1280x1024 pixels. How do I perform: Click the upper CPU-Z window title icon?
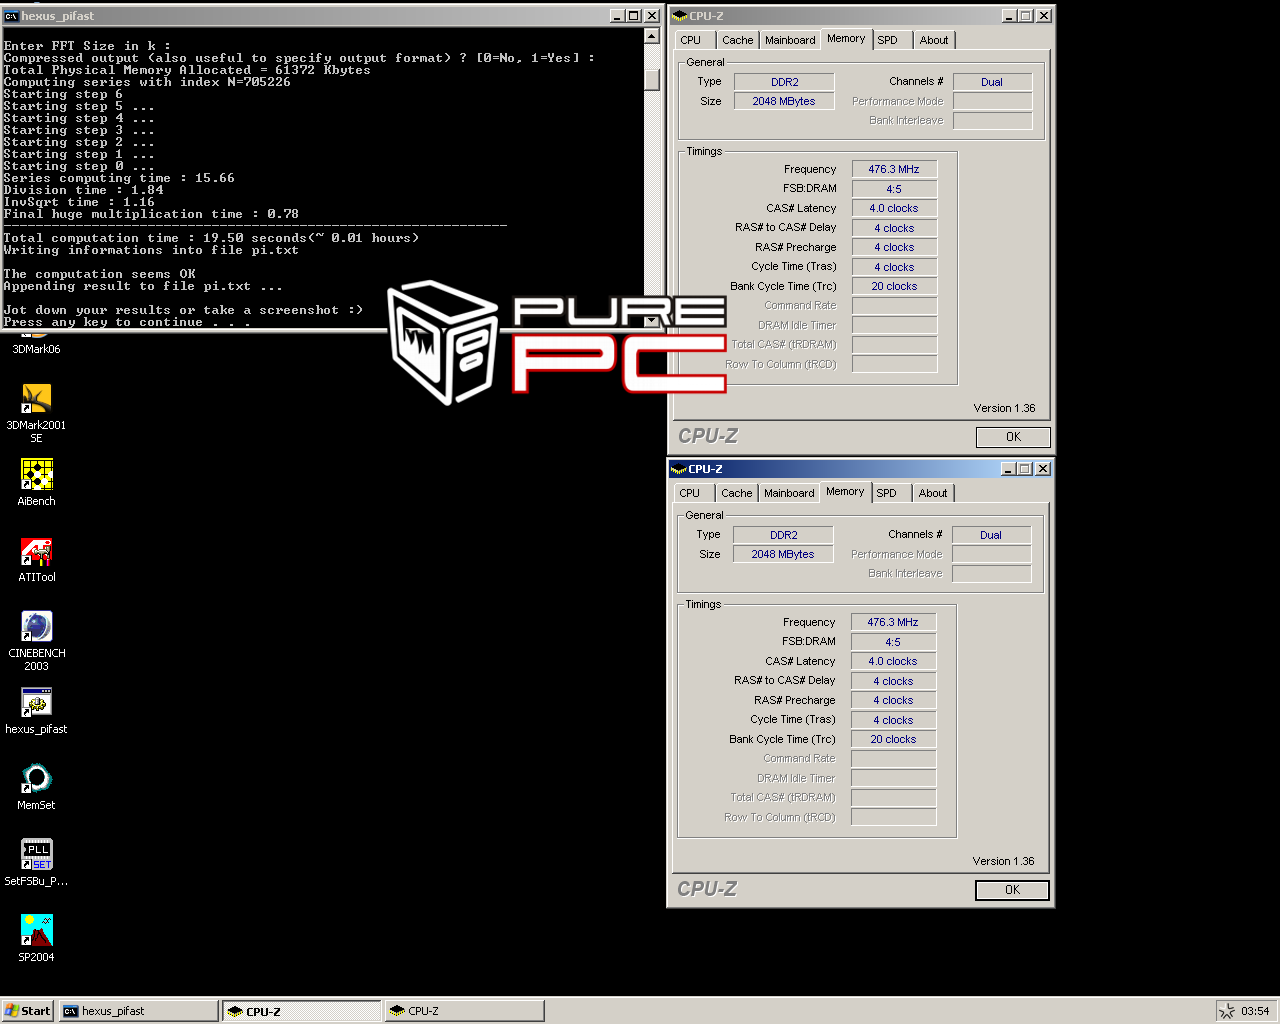[680, 16]
